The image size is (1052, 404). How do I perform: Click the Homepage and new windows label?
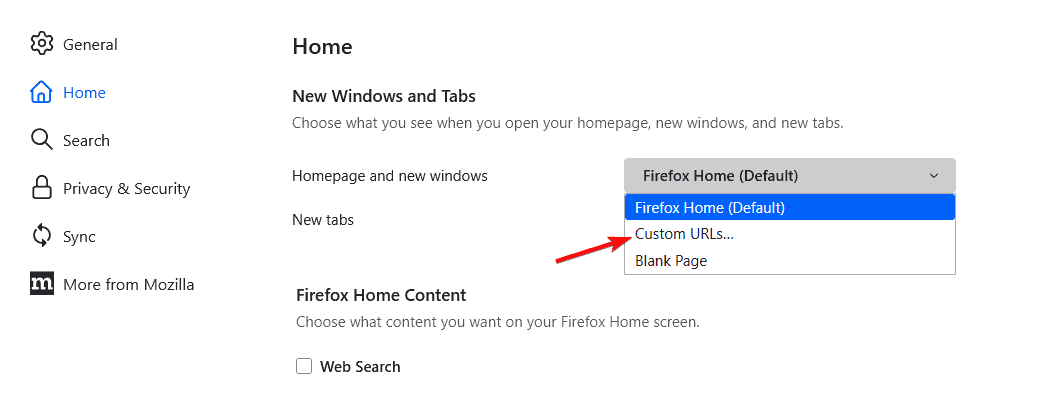click(389, 175)
